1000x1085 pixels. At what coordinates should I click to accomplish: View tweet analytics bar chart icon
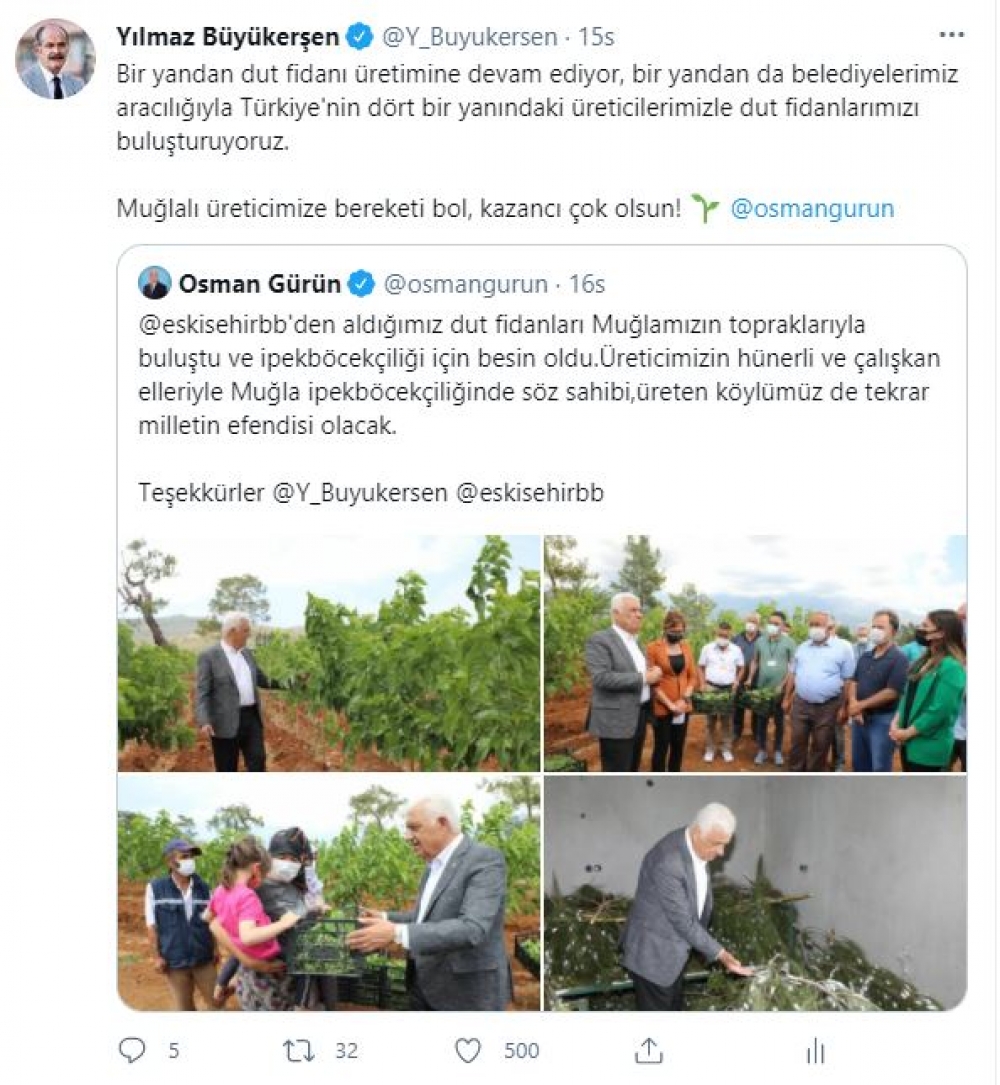click(x=816, y=1050)
